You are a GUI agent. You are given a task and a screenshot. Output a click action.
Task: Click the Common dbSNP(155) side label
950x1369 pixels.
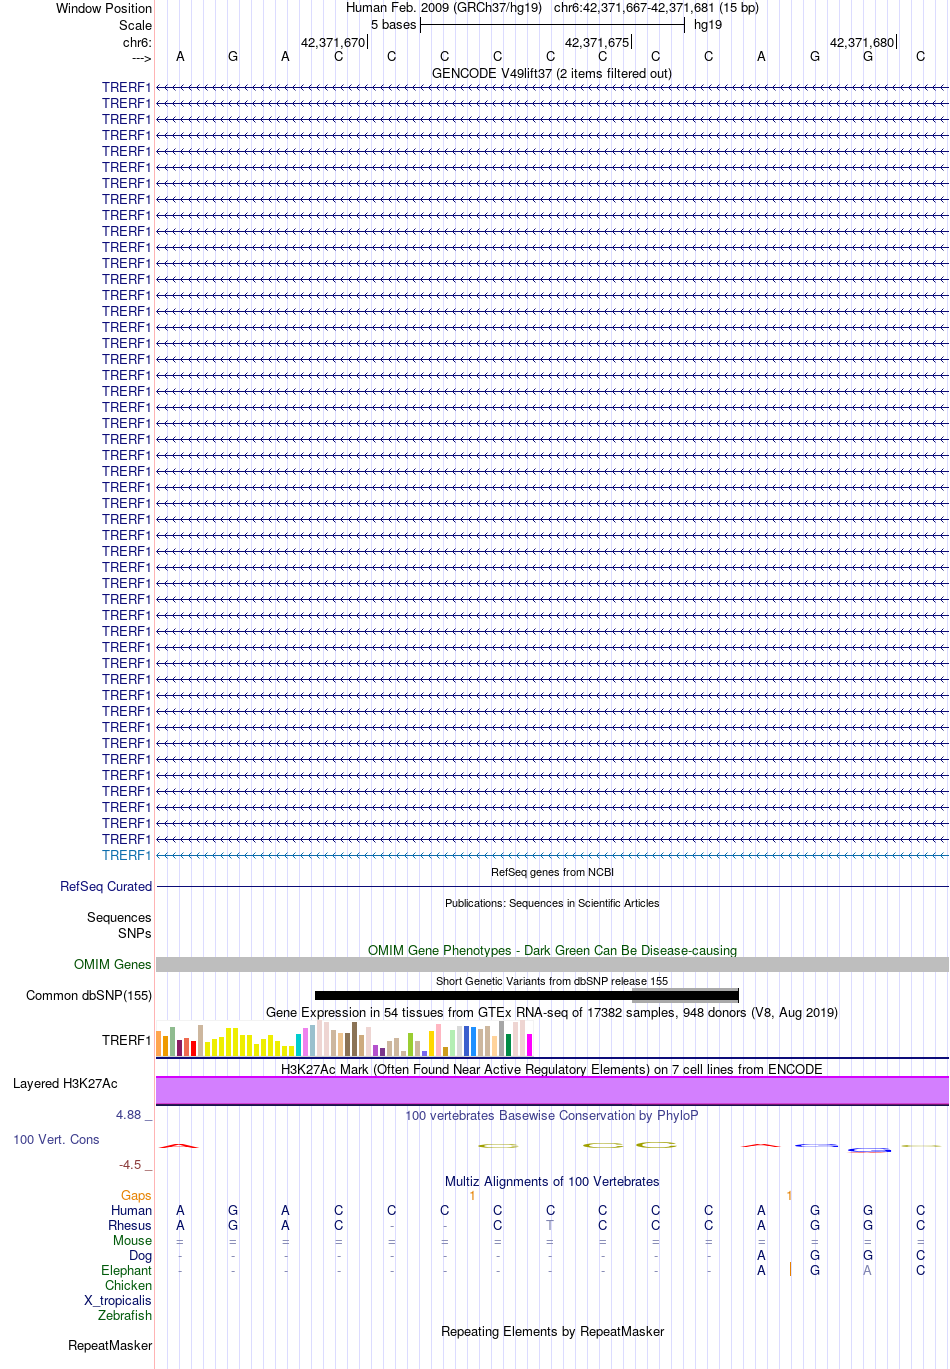tap(89, 995)
